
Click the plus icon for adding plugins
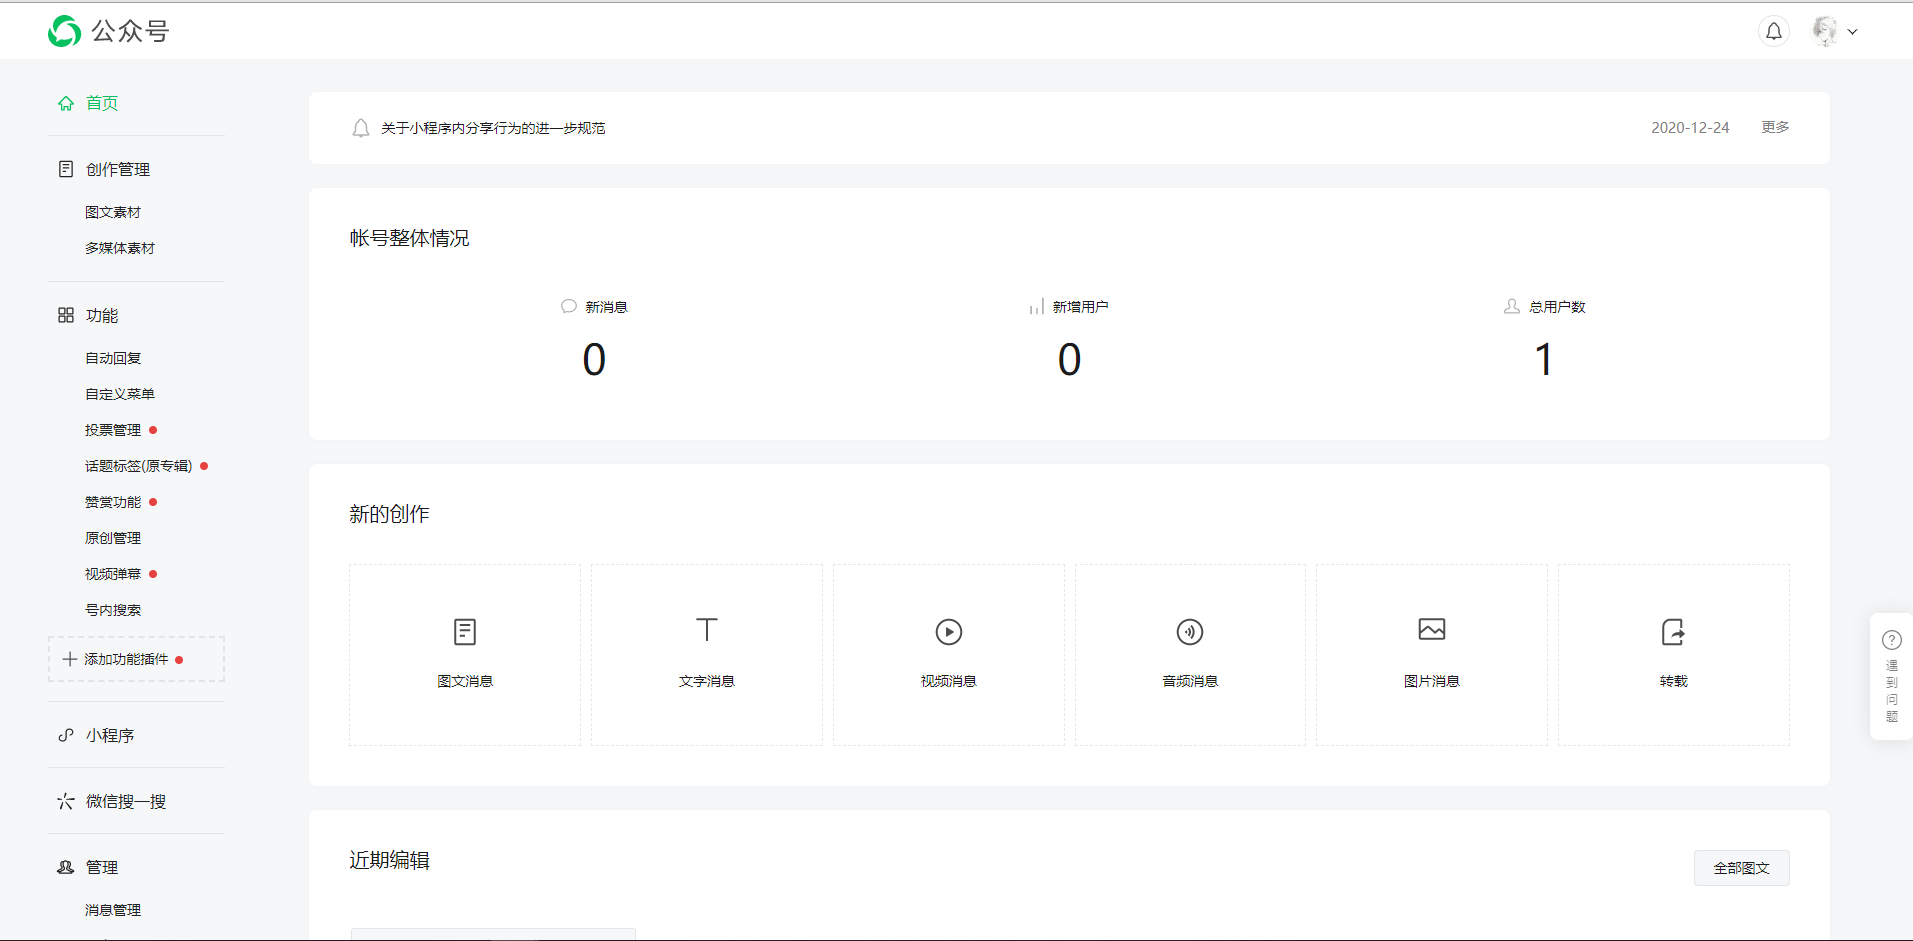pos(70,659)
